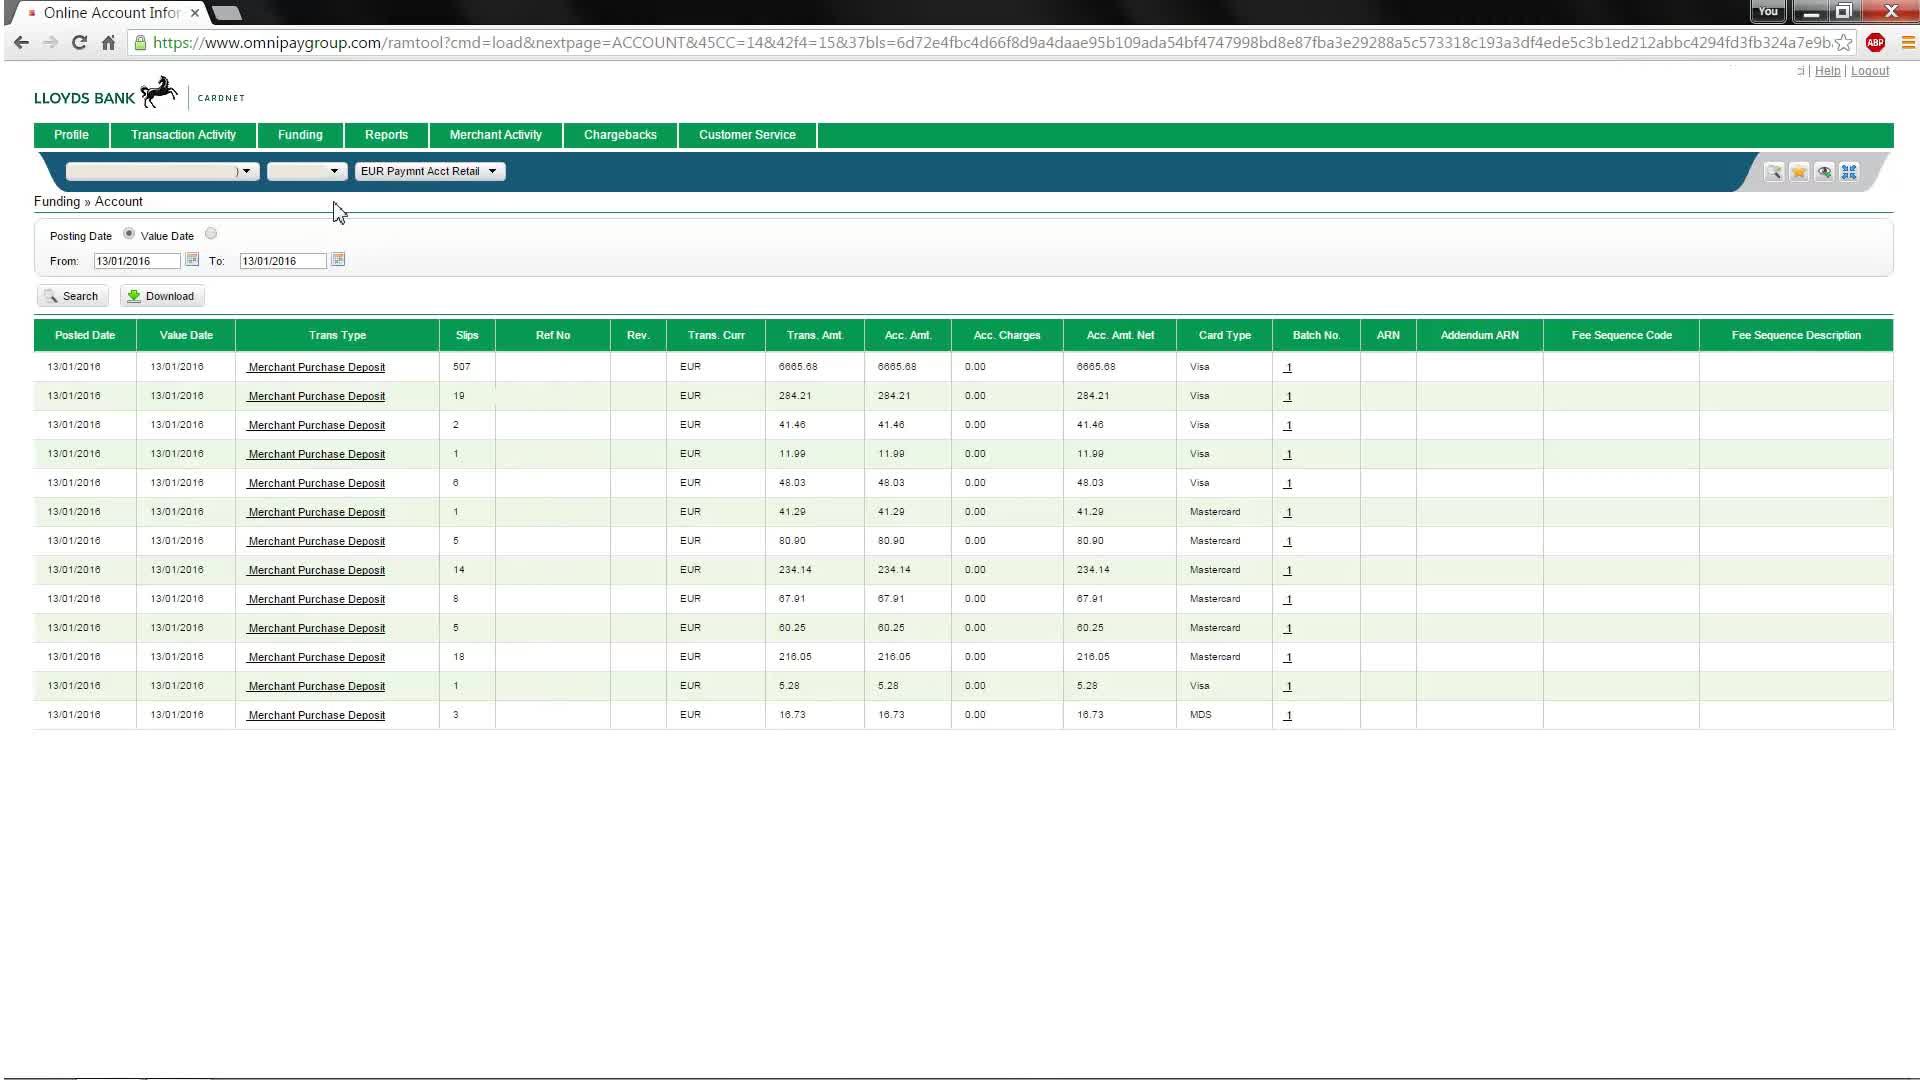Screen dimensions: 1920x1080
Task: Open the From date calendar picker
Action: (192, 260)
